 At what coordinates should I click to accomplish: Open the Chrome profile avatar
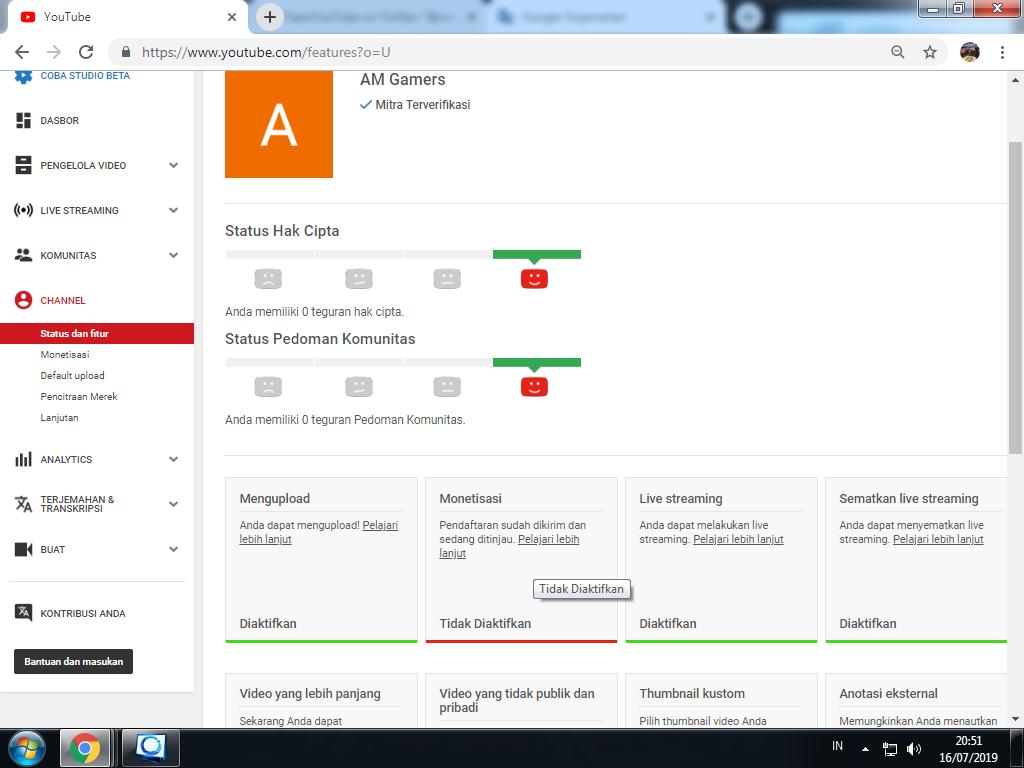click(970, 52)
